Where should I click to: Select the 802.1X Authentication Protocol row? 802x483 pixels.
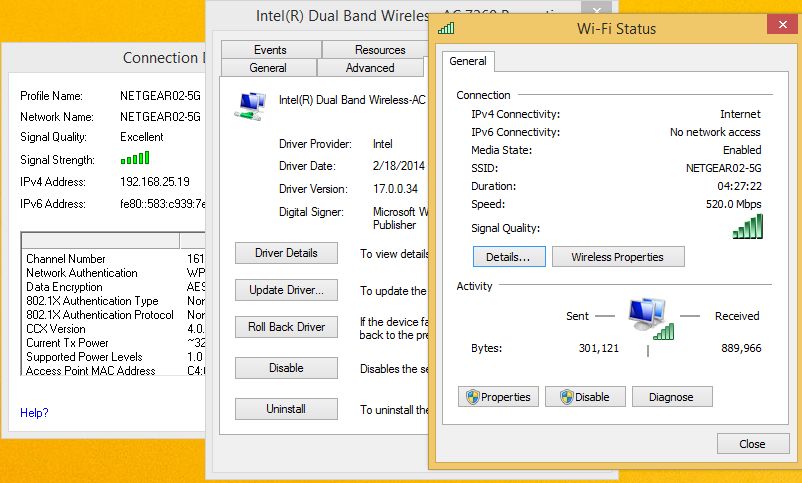113,315
